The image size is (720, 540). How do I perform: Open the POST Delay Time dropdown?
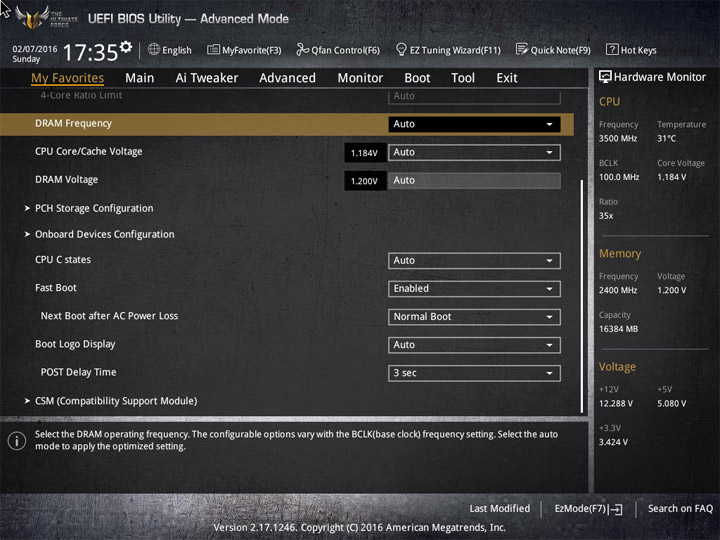[474, 373]
